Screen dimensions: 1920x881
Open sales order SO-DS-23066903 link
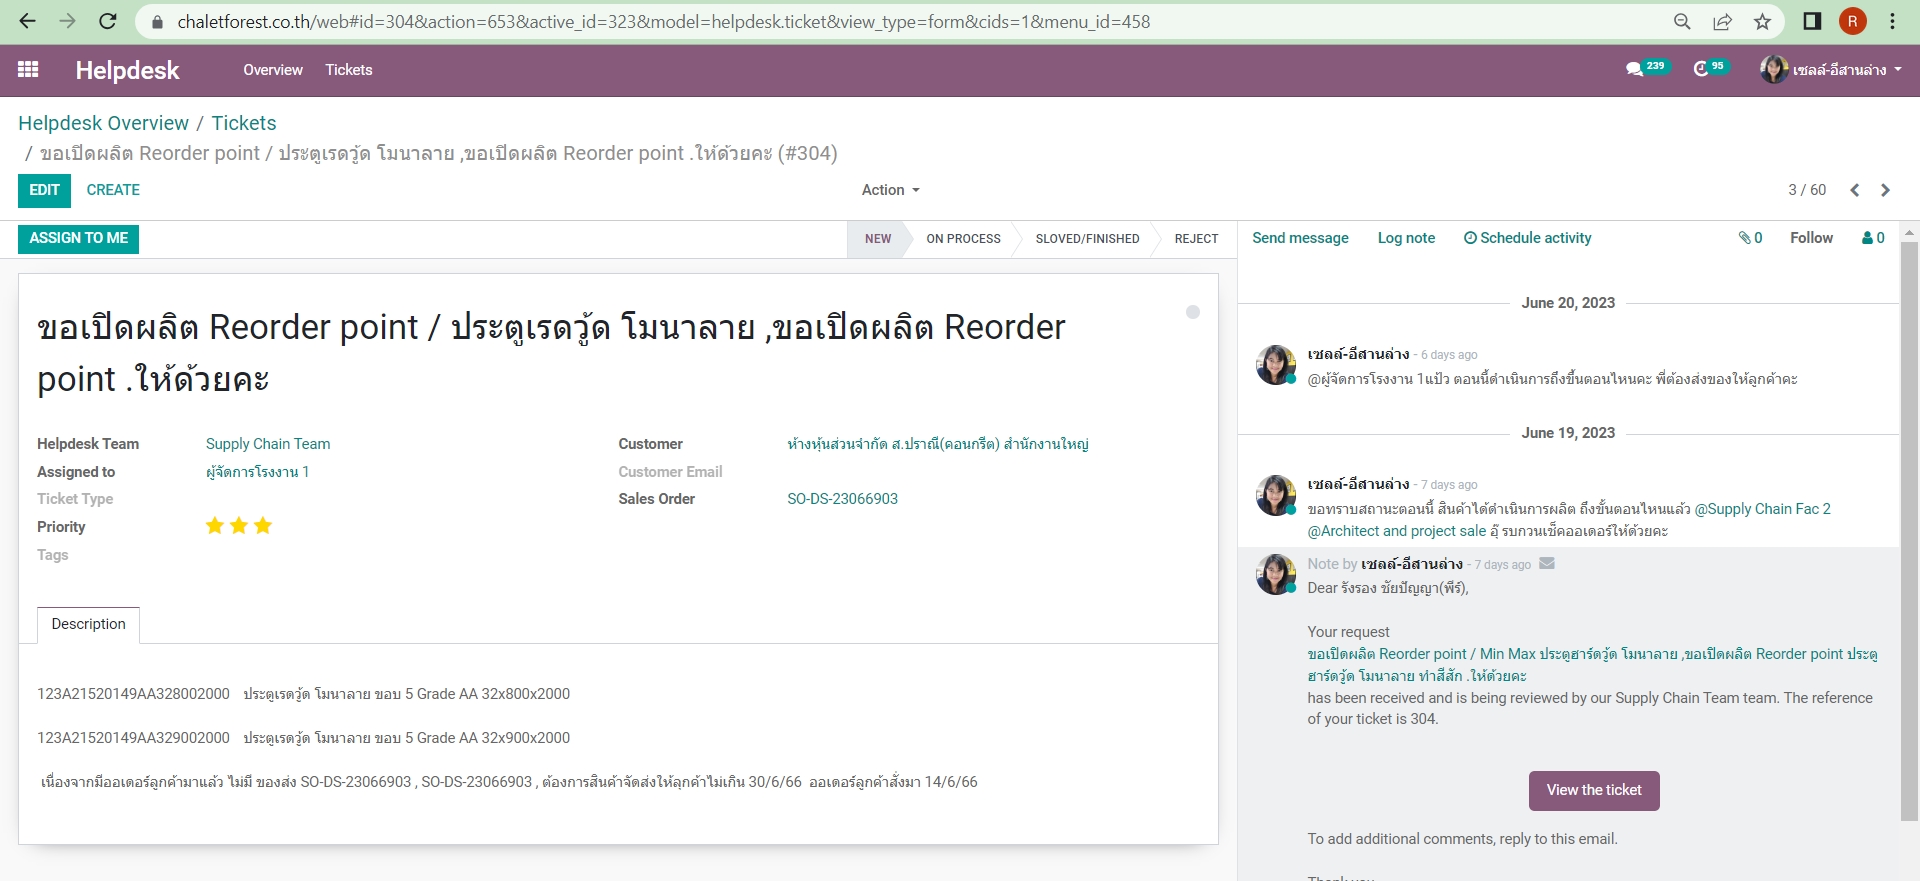pos(842,499)
